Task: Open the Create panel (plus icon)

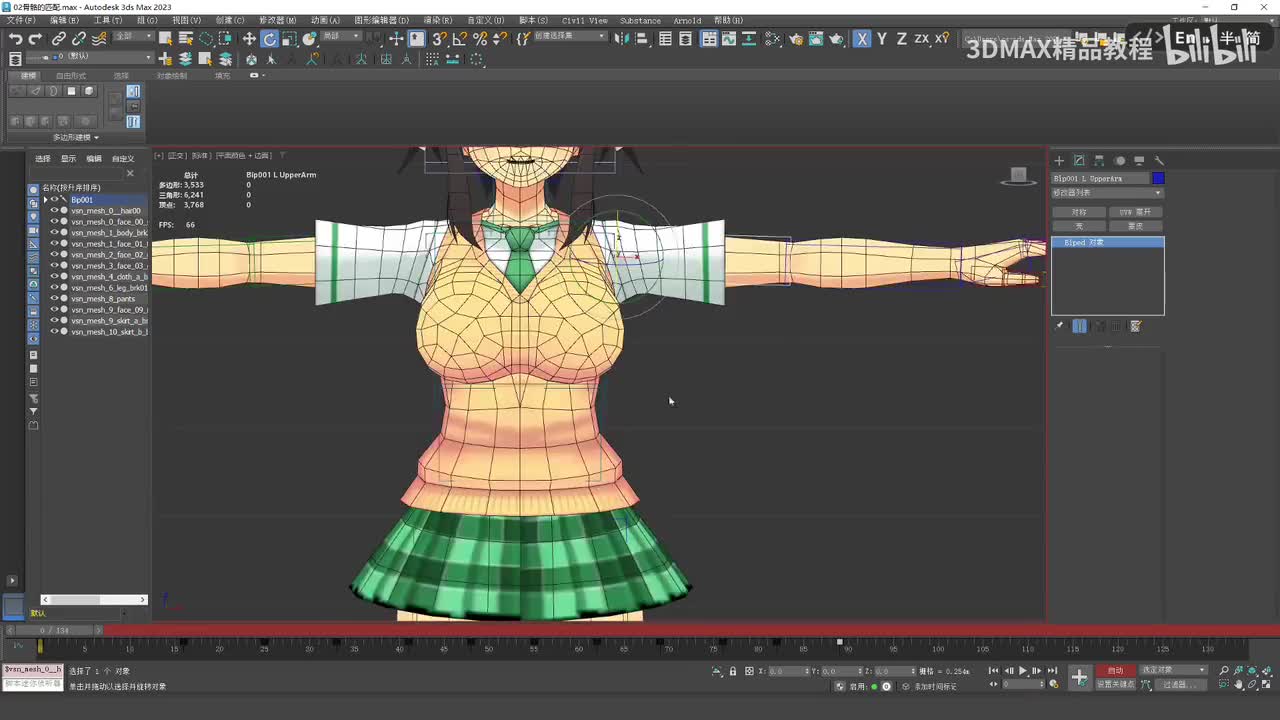Action: click(x=1059, y=160)
